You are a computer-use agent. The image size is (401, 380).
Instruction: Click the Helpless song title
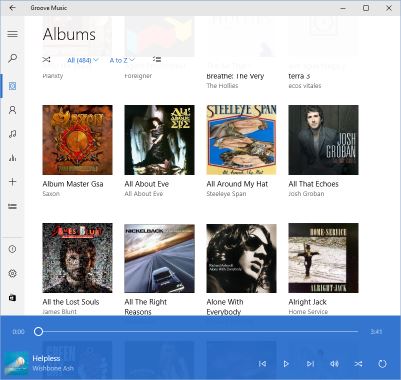tap(46, 359)
